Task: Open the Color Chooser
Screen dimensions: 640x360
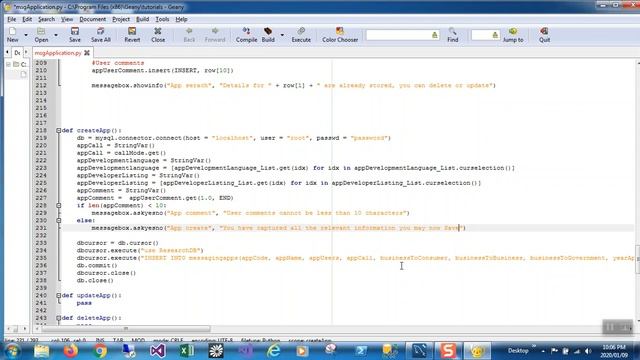Action: click(340, 35)
